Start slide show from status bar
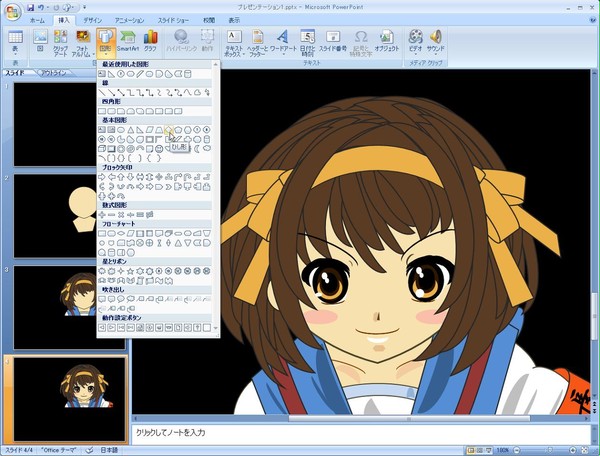The height and width of the screenshot is (456, 600). pos(489,450)
